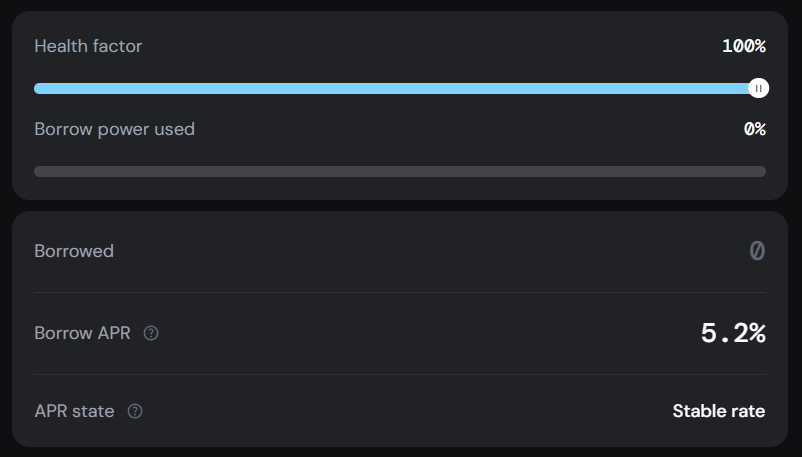Viewport: 802px width, 457px height.
Task: Click the APR state label
Action: tap(74, 411)
